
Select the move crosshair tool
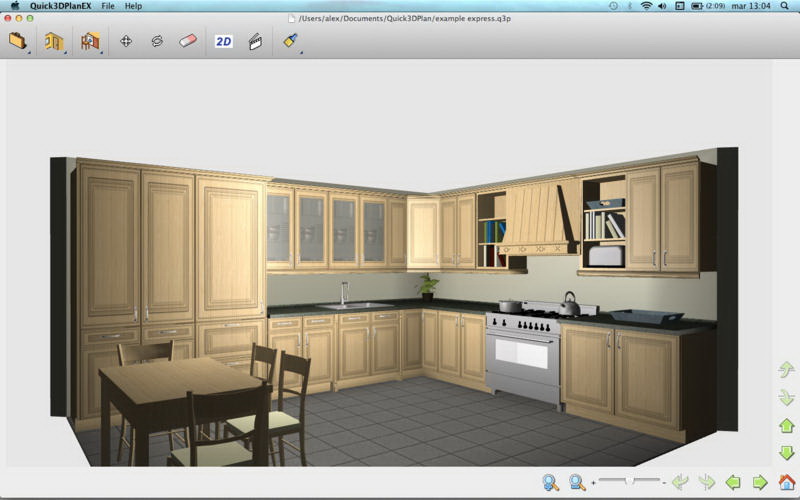pos(126,41)
